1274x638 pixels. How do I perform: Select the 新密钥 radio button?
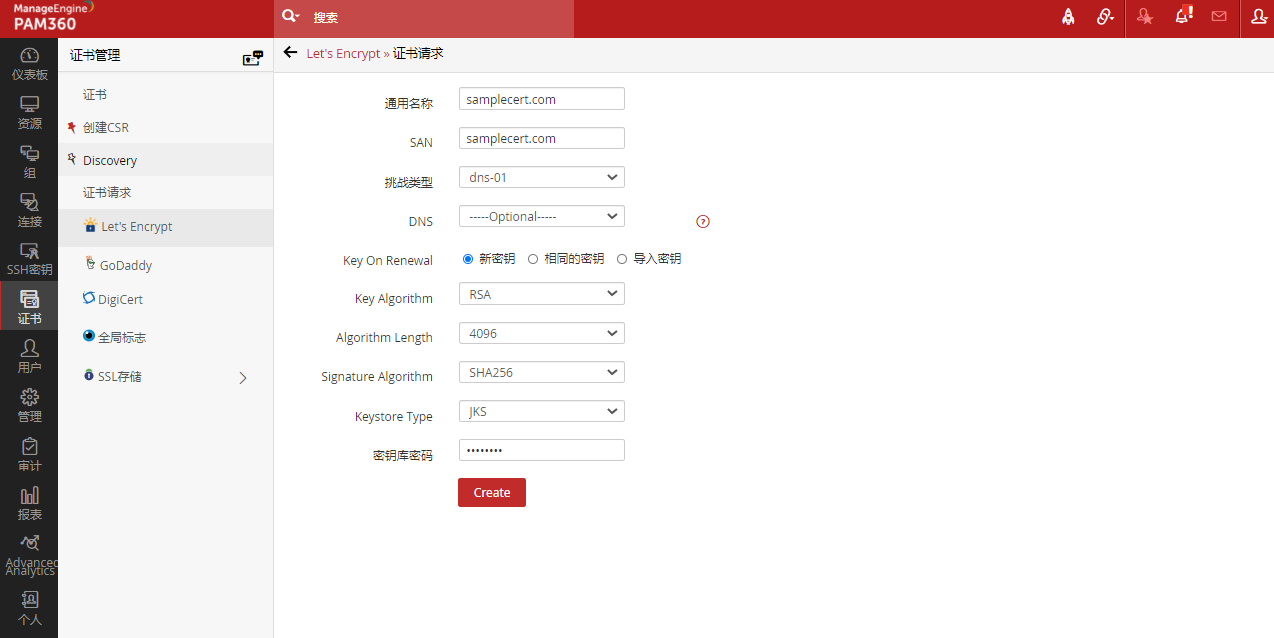tap(468, 258)
